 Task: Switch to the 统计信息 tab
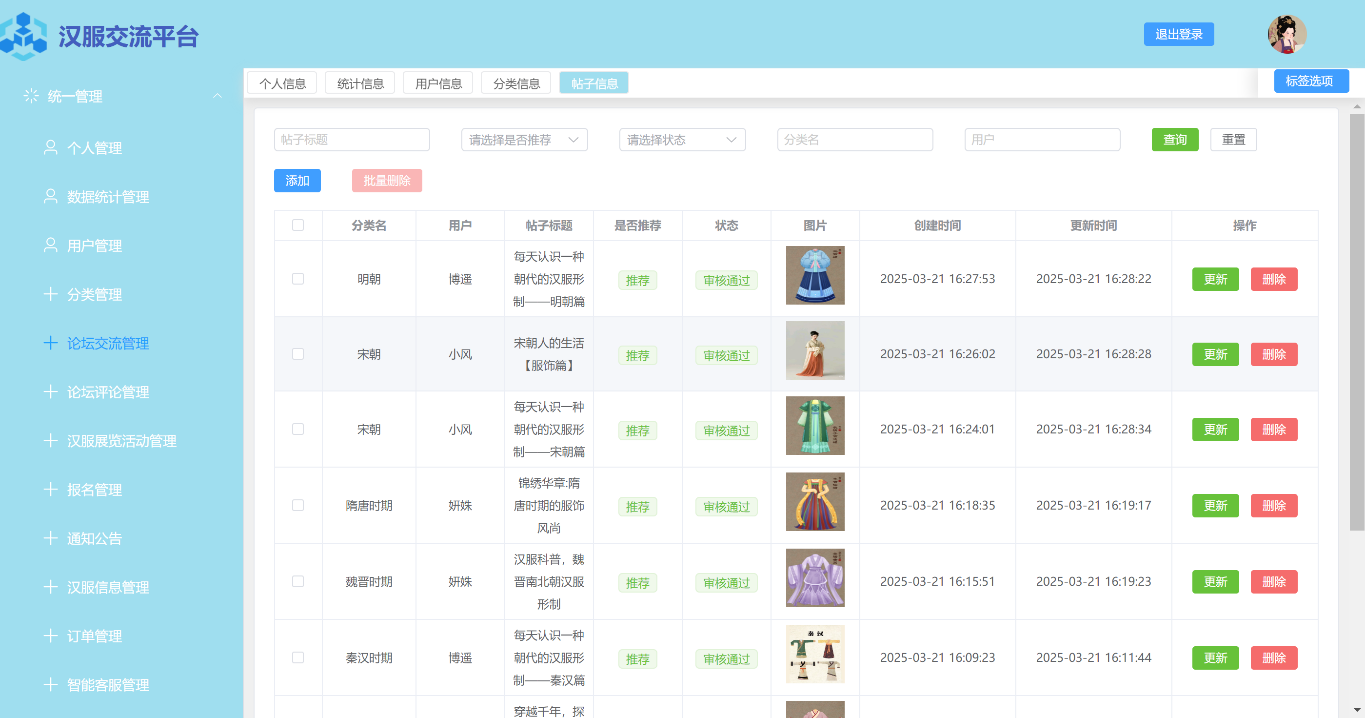[360, 83]
